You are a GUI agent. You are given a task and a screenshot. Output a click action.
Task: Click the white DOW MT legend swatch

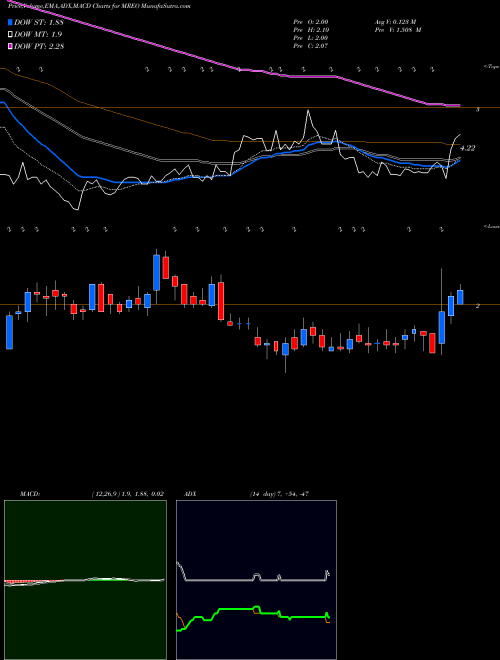pos(11,34)
